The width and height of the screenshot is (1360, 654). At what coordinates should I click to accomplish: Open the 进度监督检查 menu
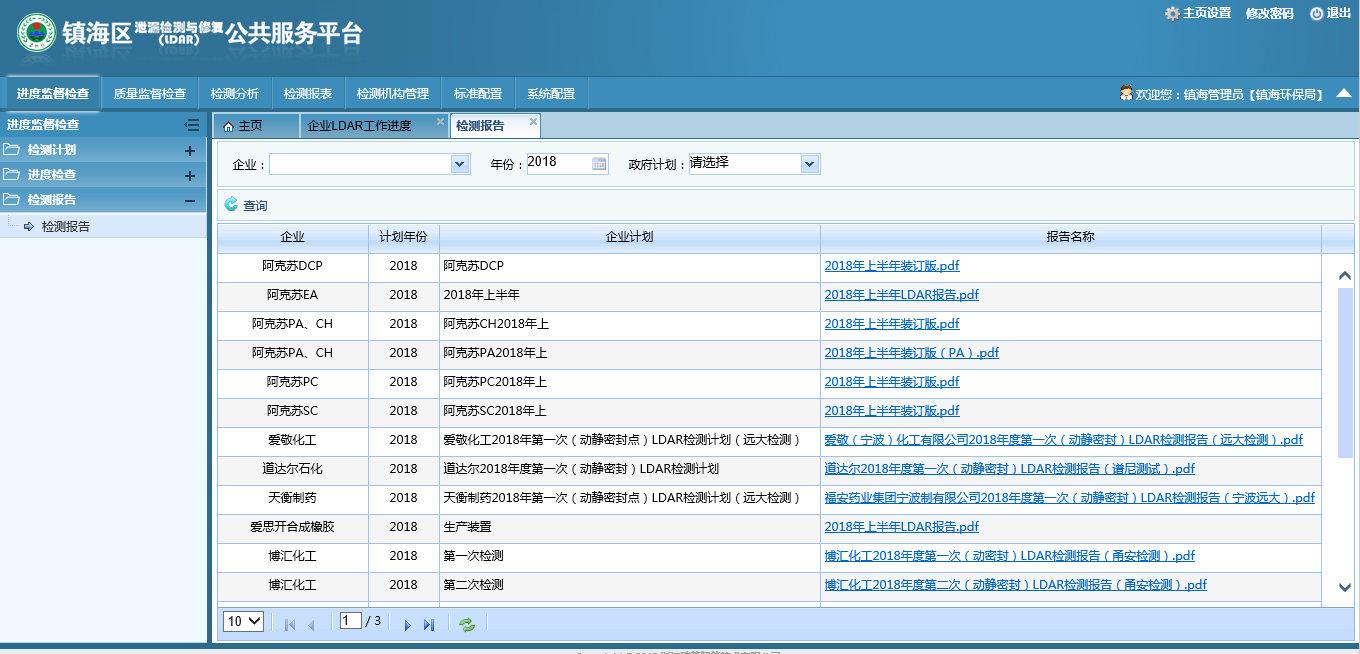click(53, 94)
